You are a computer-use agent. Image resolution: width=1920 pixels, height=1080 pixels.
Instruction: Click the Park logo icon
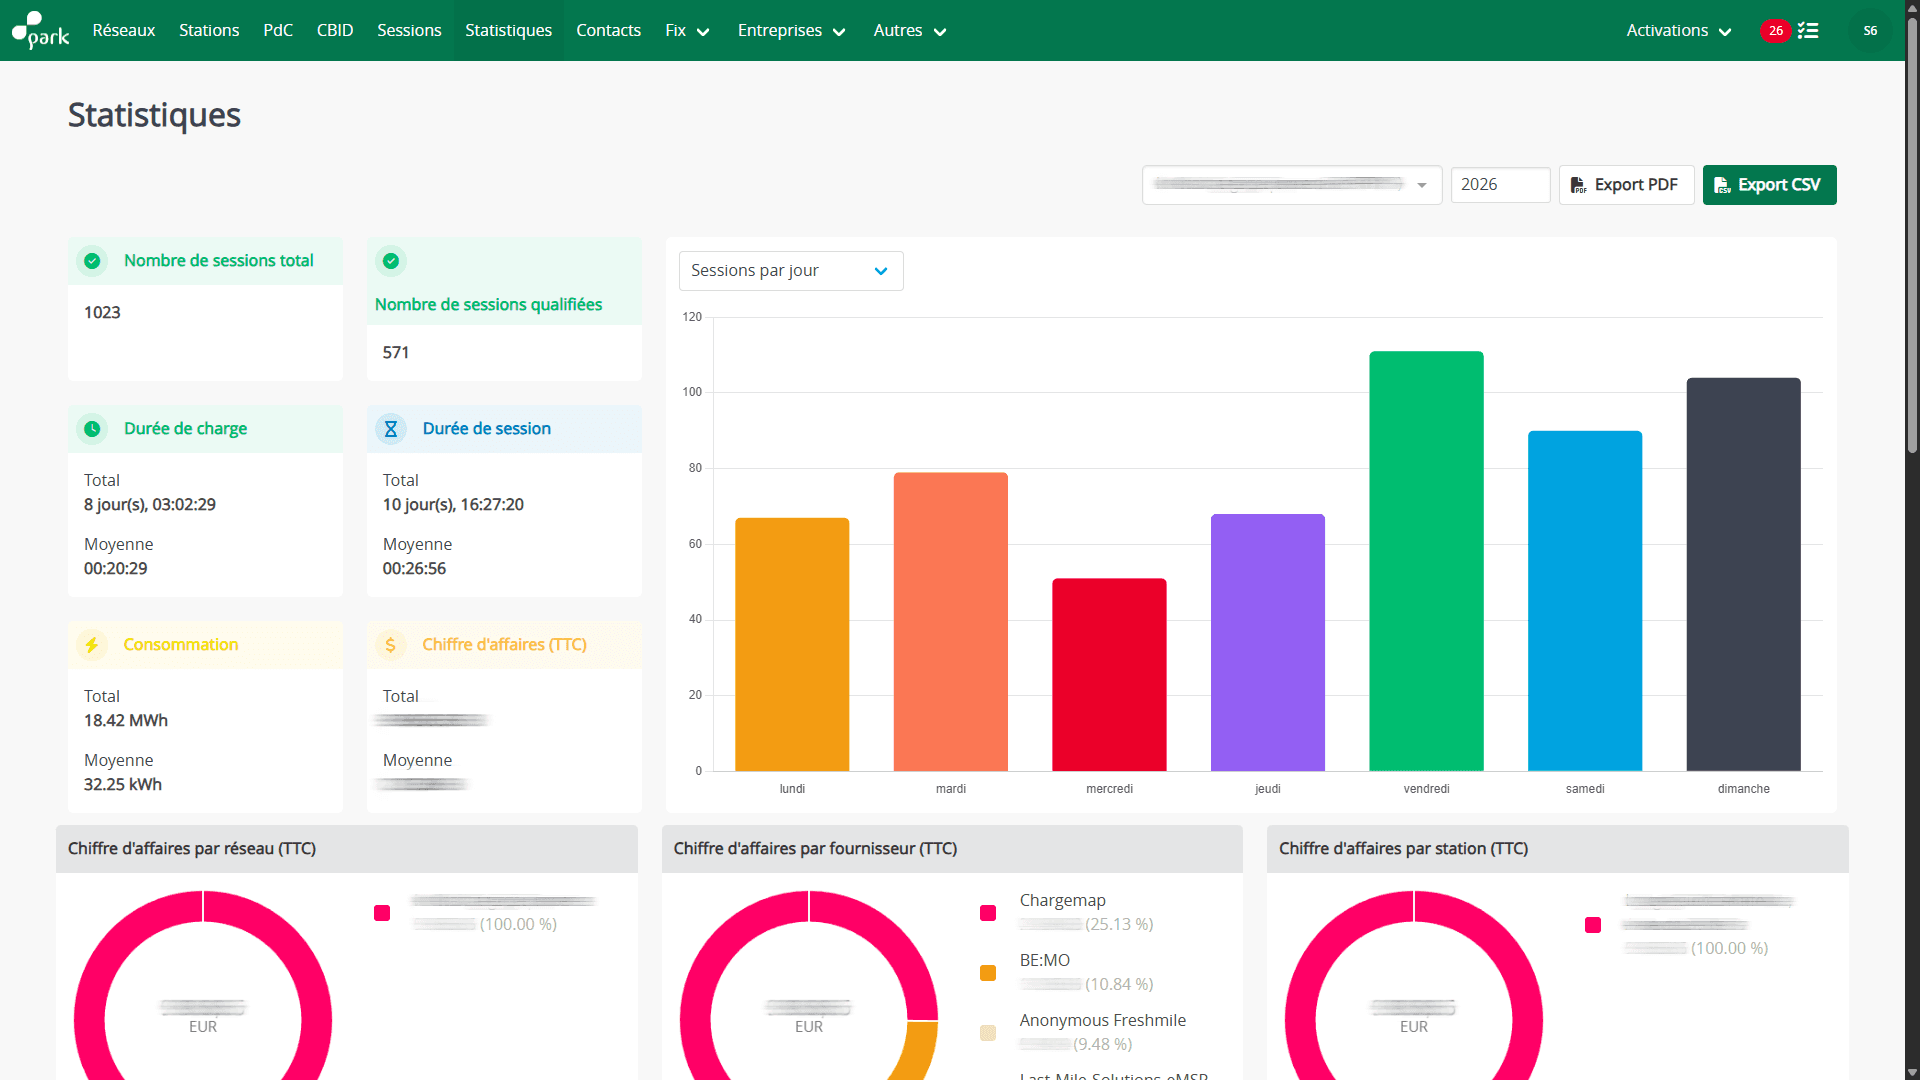click(x=40, y=30)
